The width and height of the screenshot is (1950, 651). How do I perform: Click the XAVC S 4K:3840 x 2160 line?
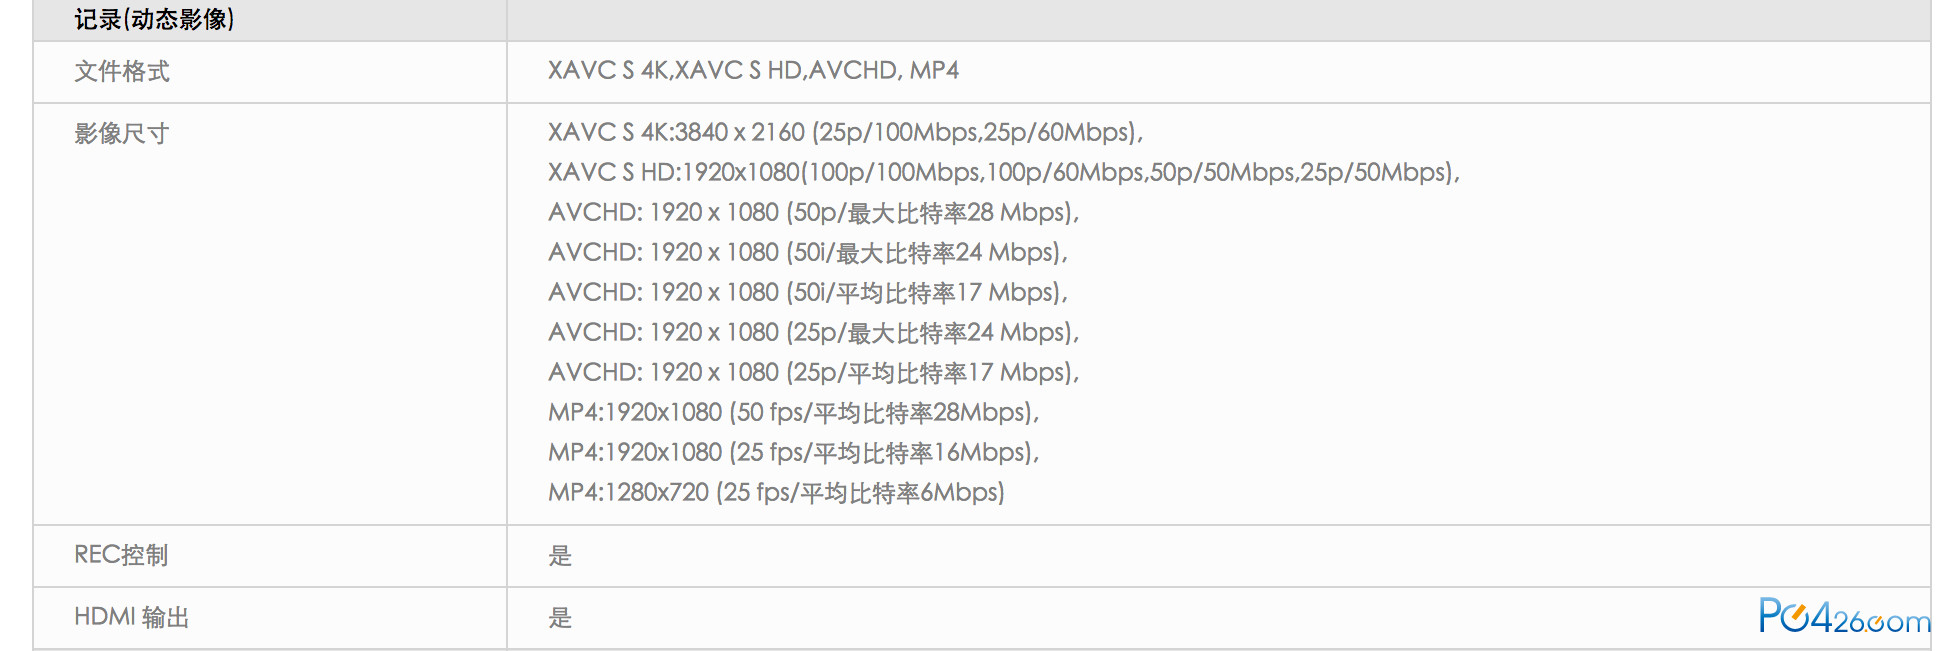click(845, 132)
